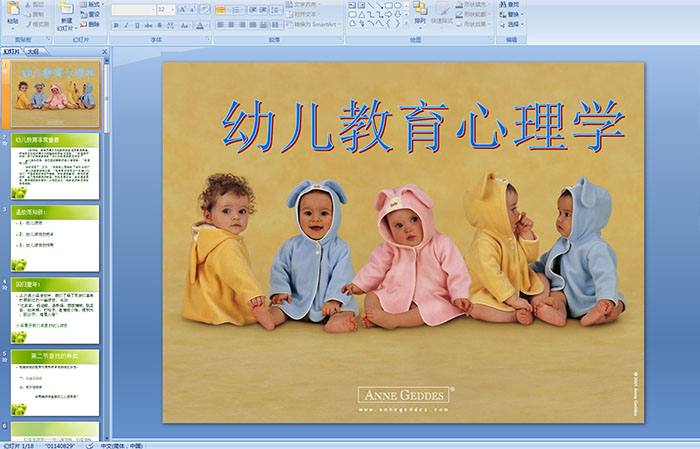Click the Find (查找) button

click(x=510, y=4)
